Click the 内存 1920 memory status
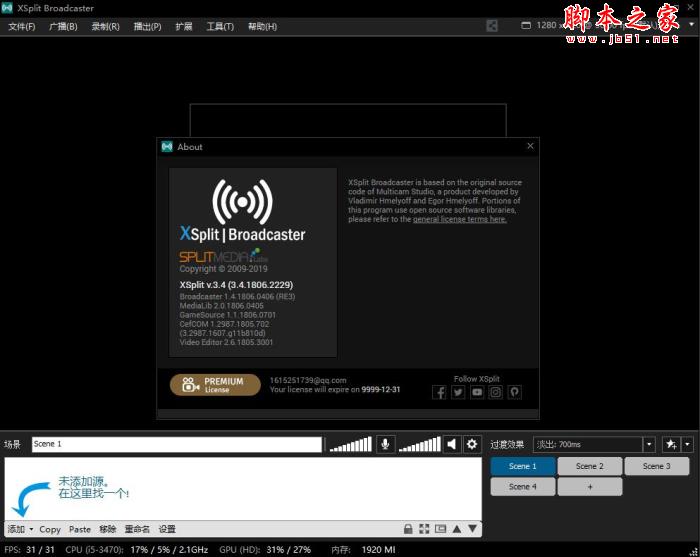 363,550
